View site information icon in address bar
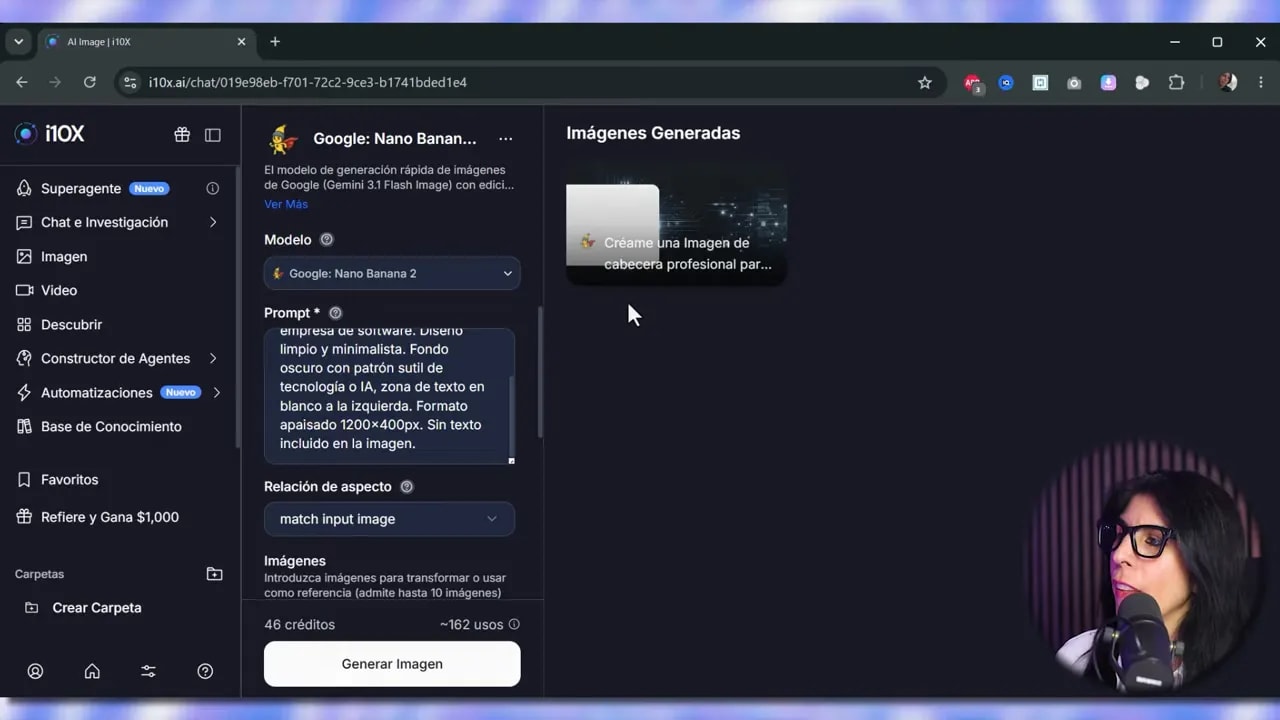 [x=129, y=82]
